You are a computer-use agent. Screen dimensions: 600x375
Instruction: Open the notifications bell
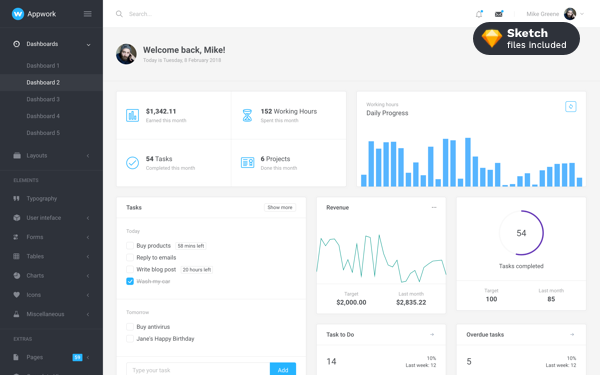click(479, 14)
